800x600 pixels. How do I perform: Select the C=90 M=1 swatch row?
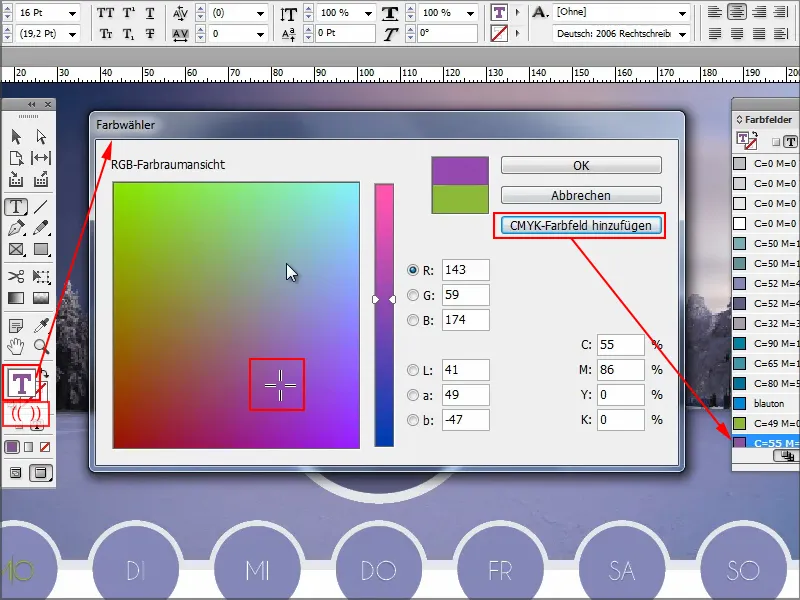[765, 343]
